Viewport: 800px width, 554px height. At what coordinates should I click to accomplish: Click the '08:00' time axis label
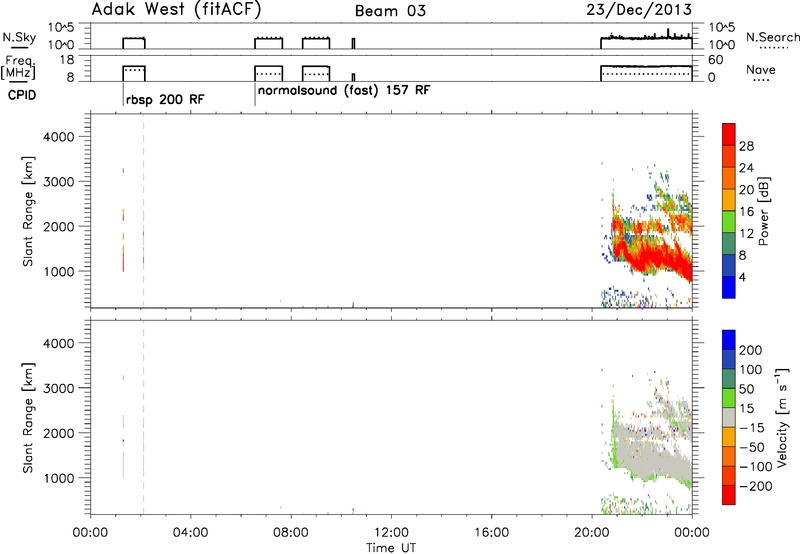pyautogui.click(x=291, y=533)
